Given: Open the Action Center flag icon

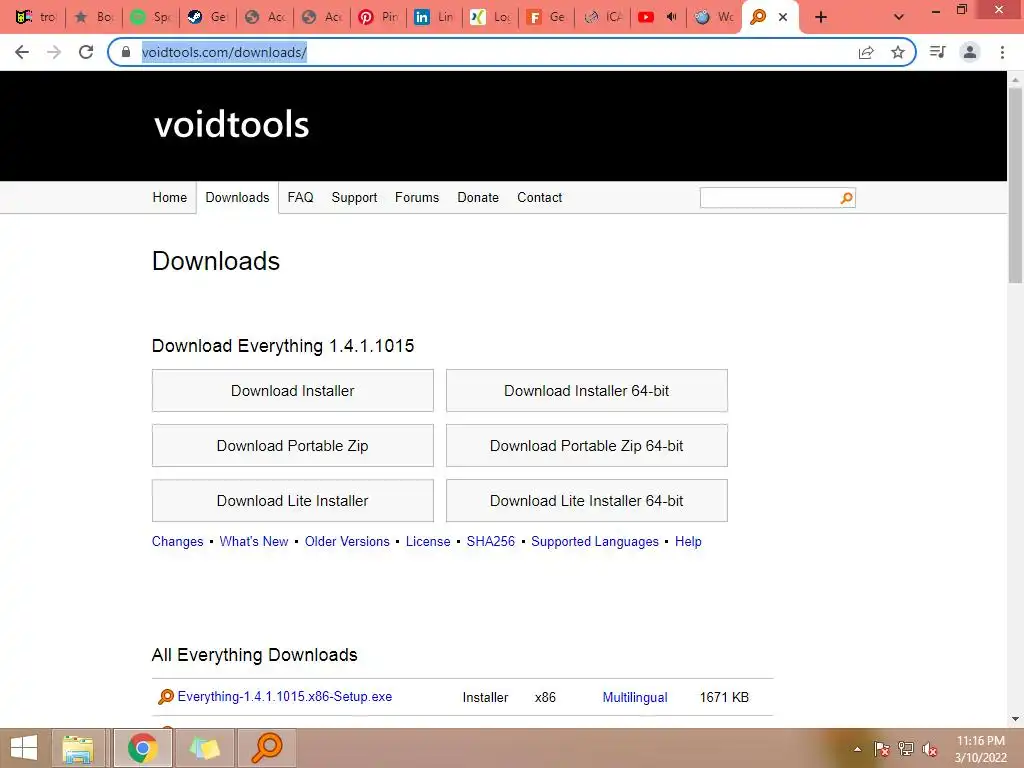Looking at the screenshot, I should [x=882, y=749].
